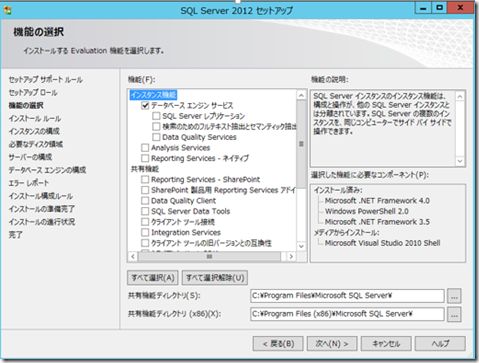The width and height of the screenshot is (479, 363).
Task: Toggle データベース エンジン サービス checkbox
Action: 145,106
